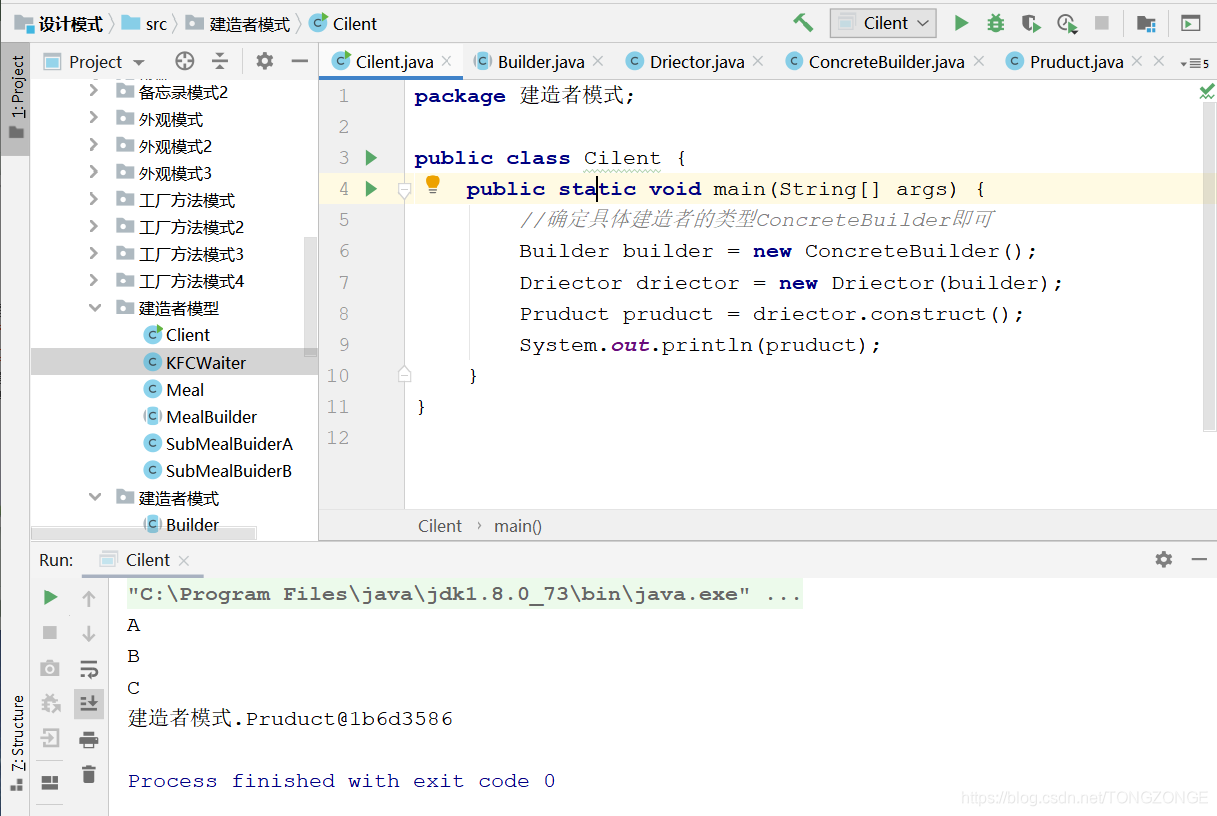Start debugging with the bug icon
The image size is (1217, 816).
pyautogui.click(x=995, y=23)
